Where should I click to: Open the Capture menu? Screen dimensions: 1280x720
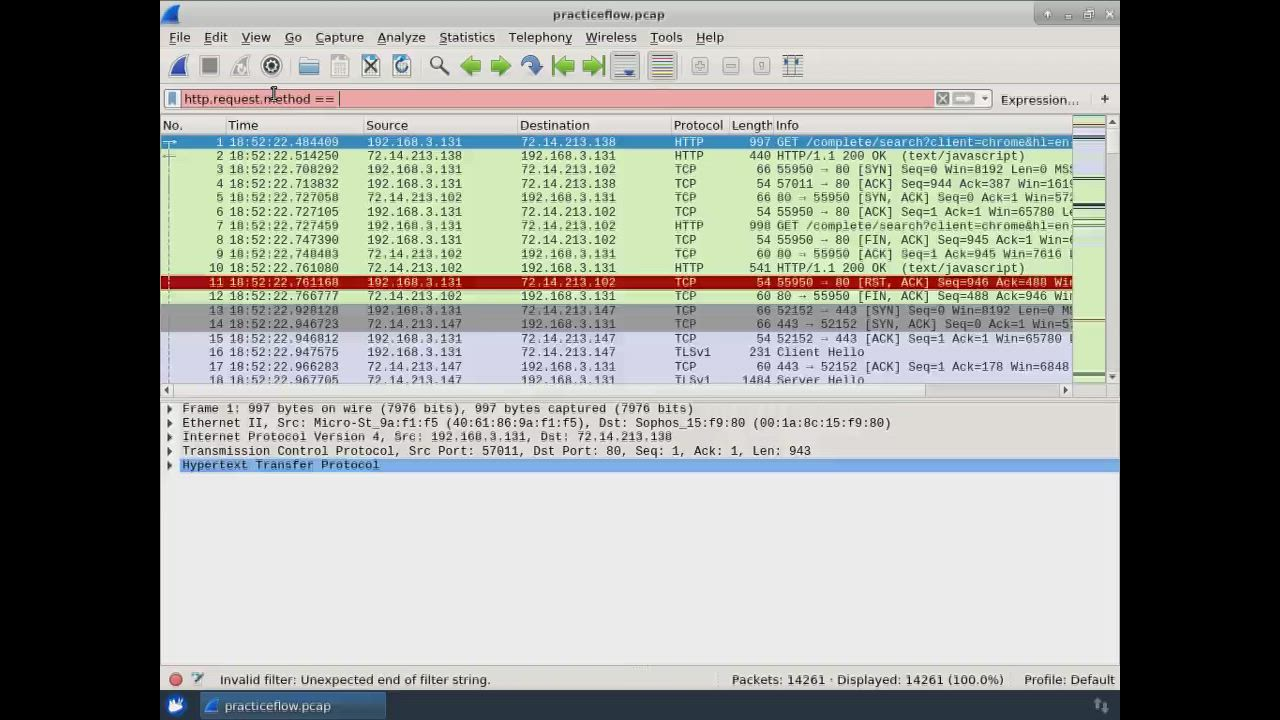(x=340, y=37)
